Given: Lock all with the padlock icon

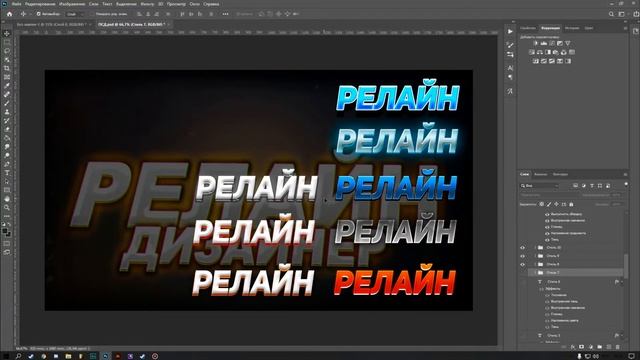Looking at the screenshot, I should tap(571, 204).
